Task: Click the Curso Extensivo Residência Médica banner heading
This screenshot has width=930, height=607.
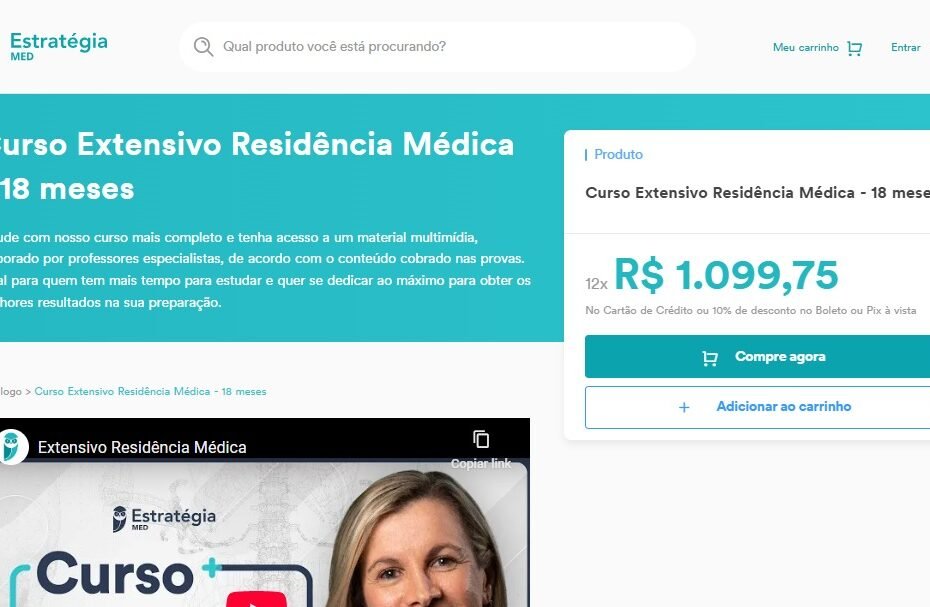Action: [x=257, y=167]
